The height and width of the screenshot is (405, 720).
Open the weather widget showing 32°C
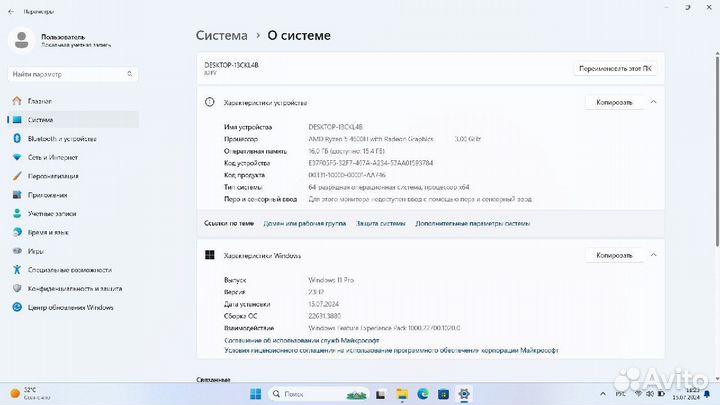[30, 394]
